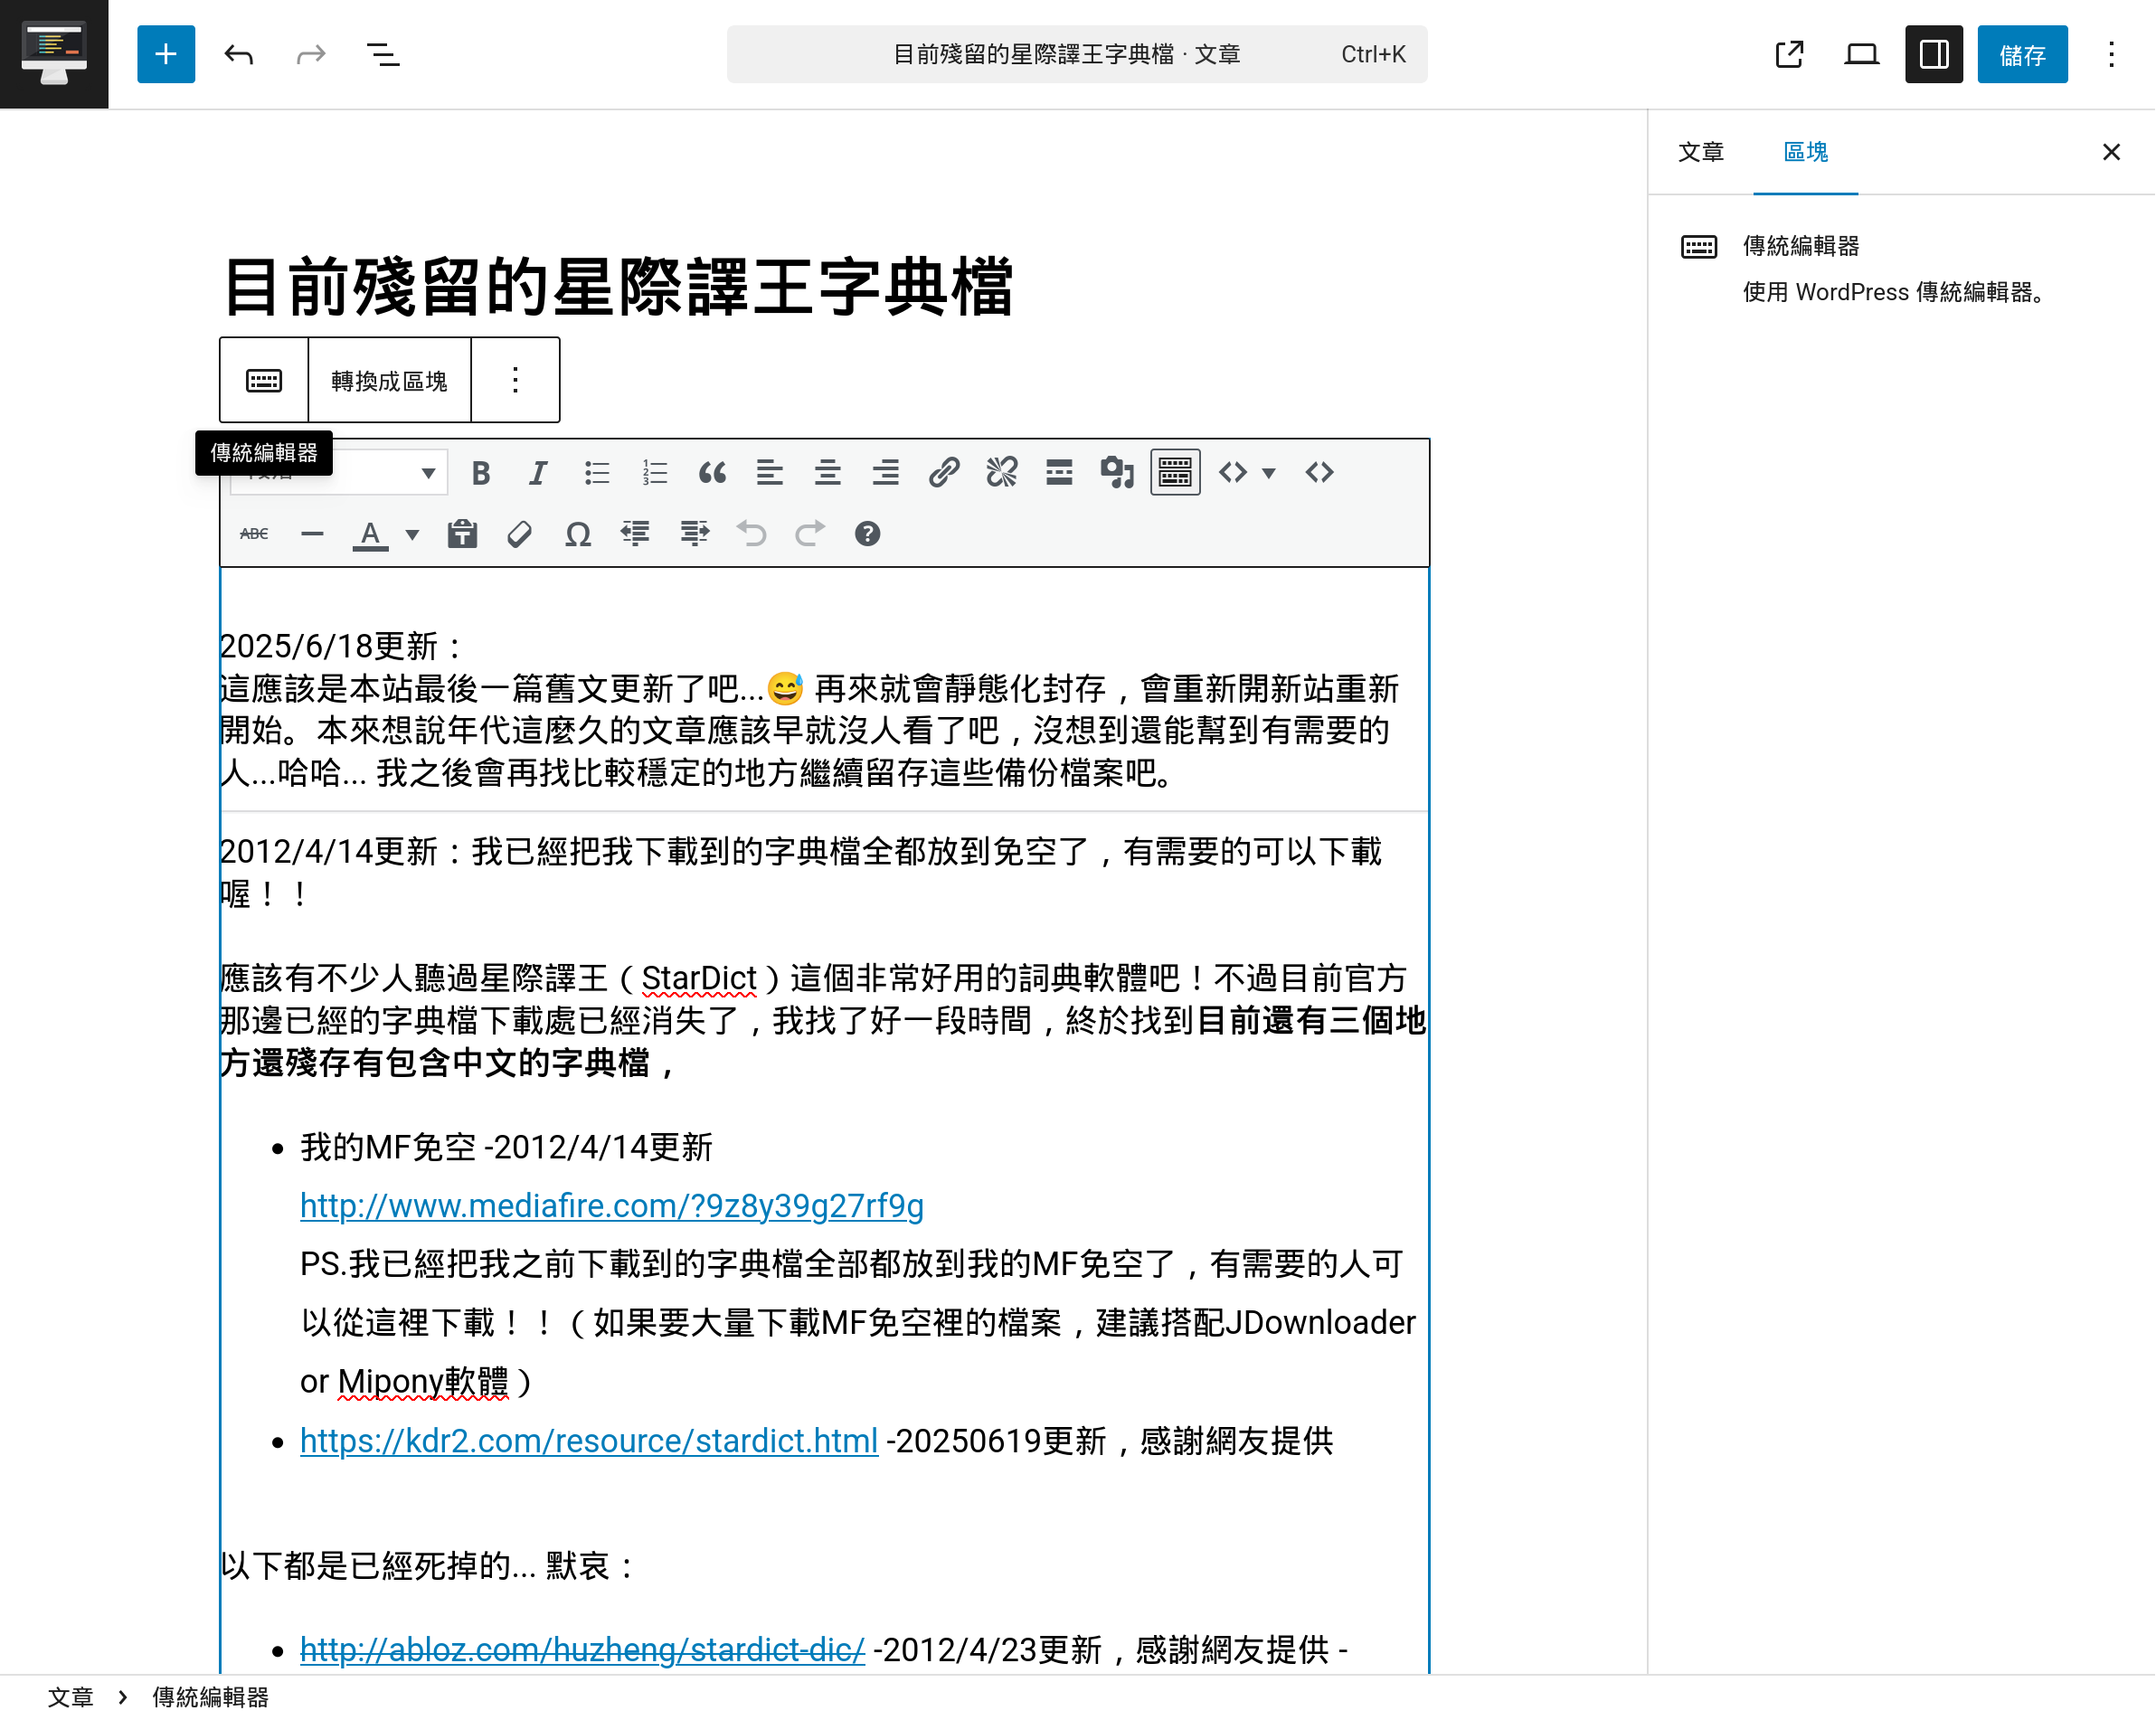Insert a bulleted list
Screen dimensions: 2156x1720
tap(597, 473)
